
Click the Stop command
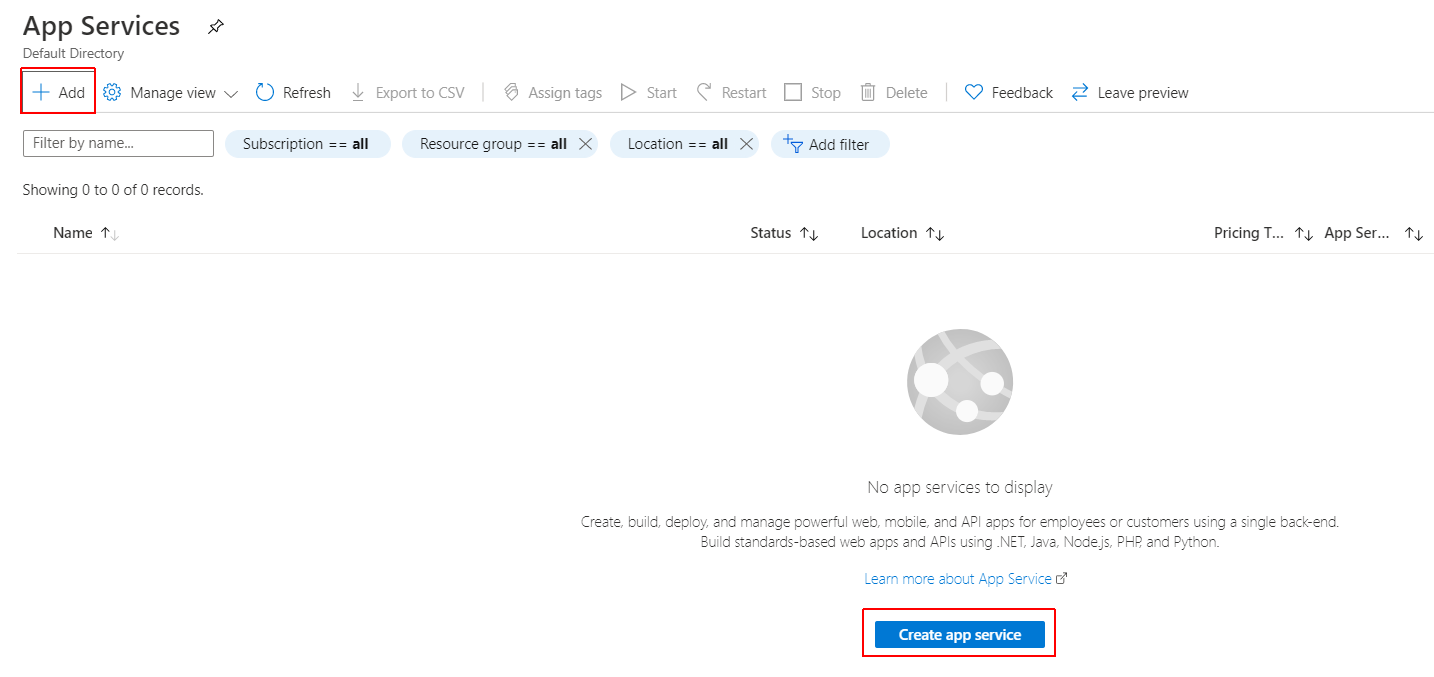(x=813, y=93)
